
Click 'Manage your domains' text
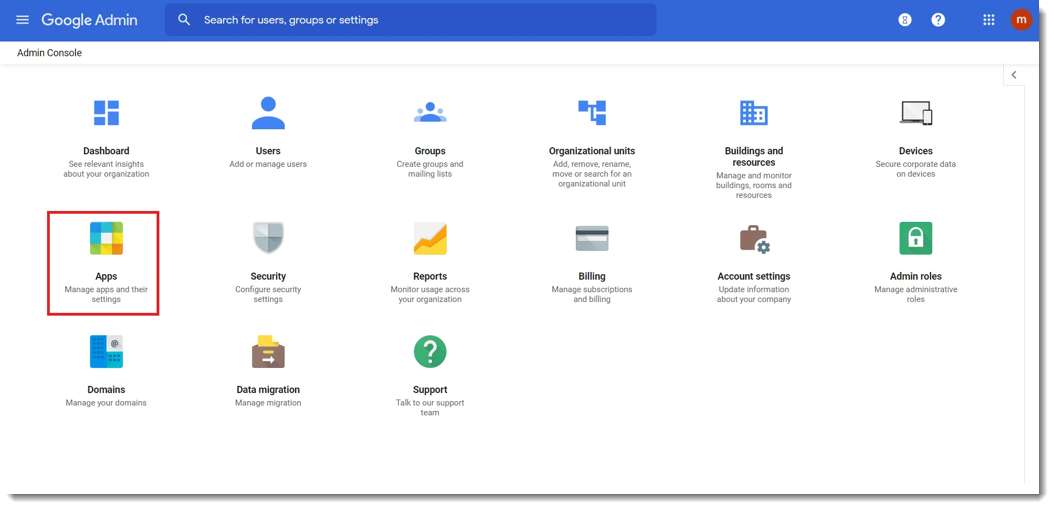(x=106, y=403)
